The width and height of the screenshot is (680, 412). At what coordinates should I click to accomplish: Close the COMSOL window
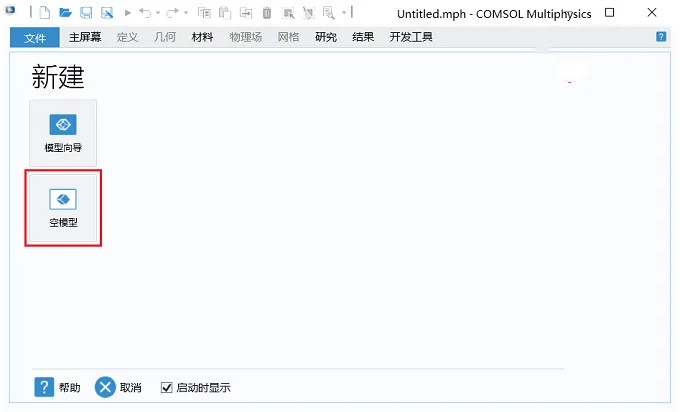pyautogui.click(x=651, y=13)
